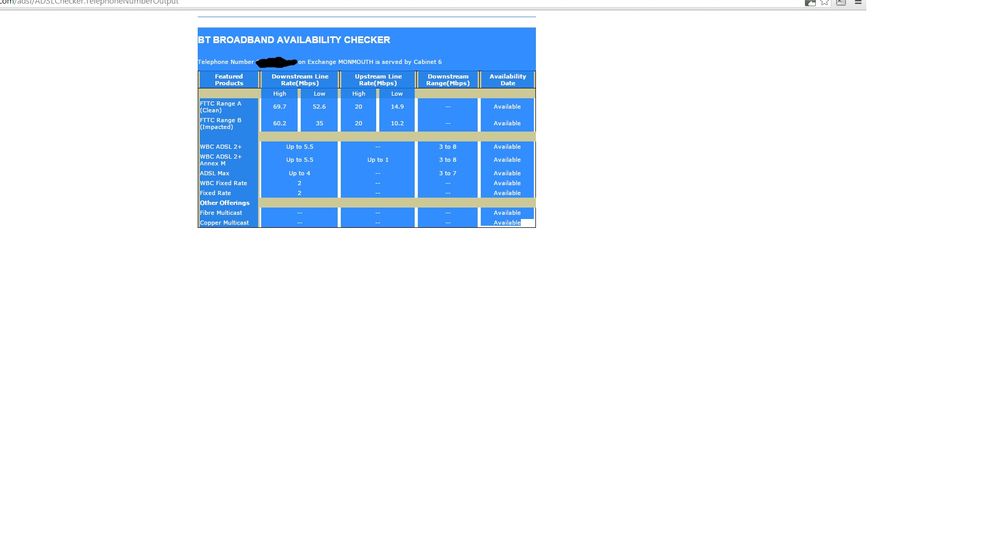
Task: Click the 10.2 upstream low value
Action: (397, 124)
